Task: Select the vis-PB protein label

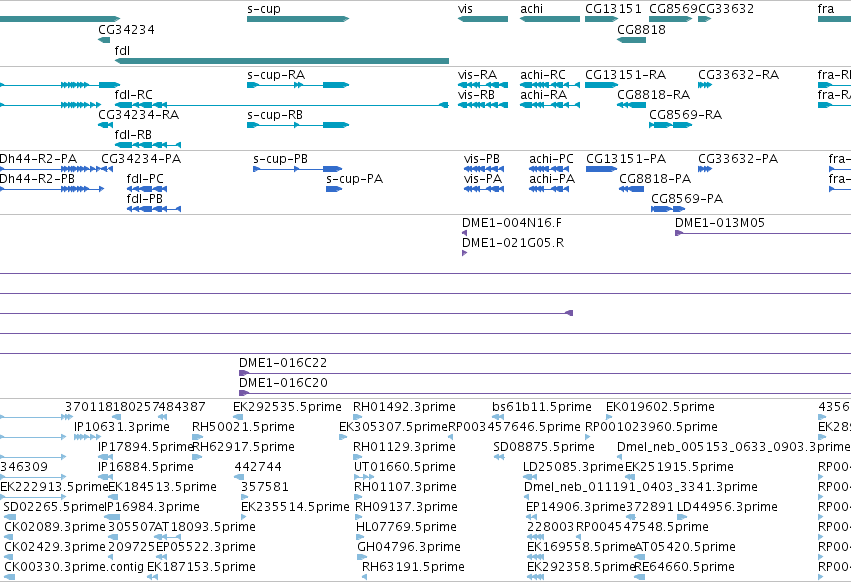Action: coord(481,159)
